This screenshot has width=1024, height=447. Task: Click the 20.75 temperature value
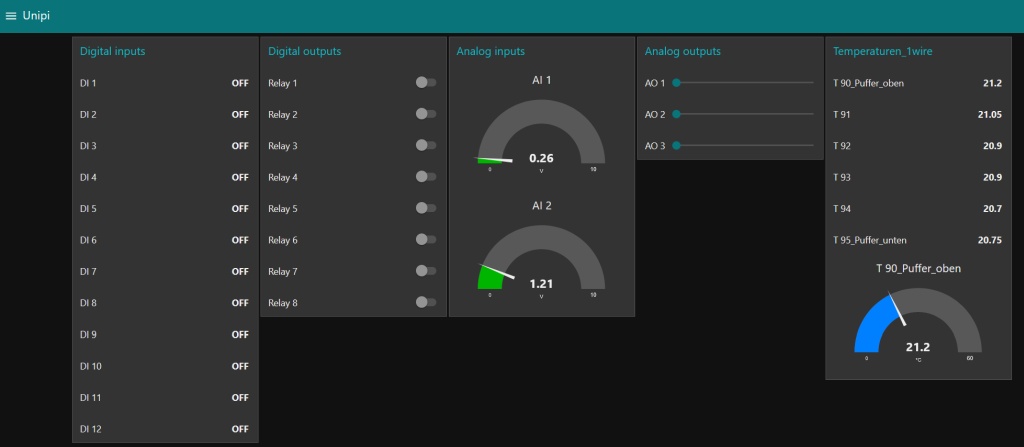point(989,240)
